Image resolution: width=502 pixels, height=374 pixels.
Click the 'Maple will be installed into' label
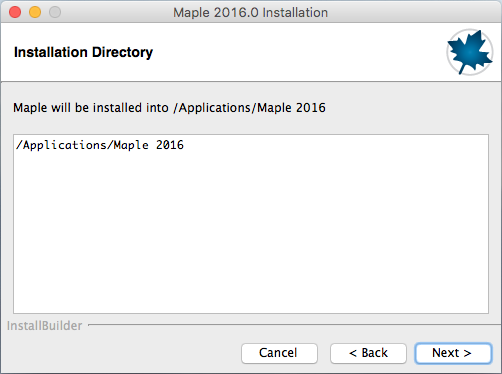point(91,108)
